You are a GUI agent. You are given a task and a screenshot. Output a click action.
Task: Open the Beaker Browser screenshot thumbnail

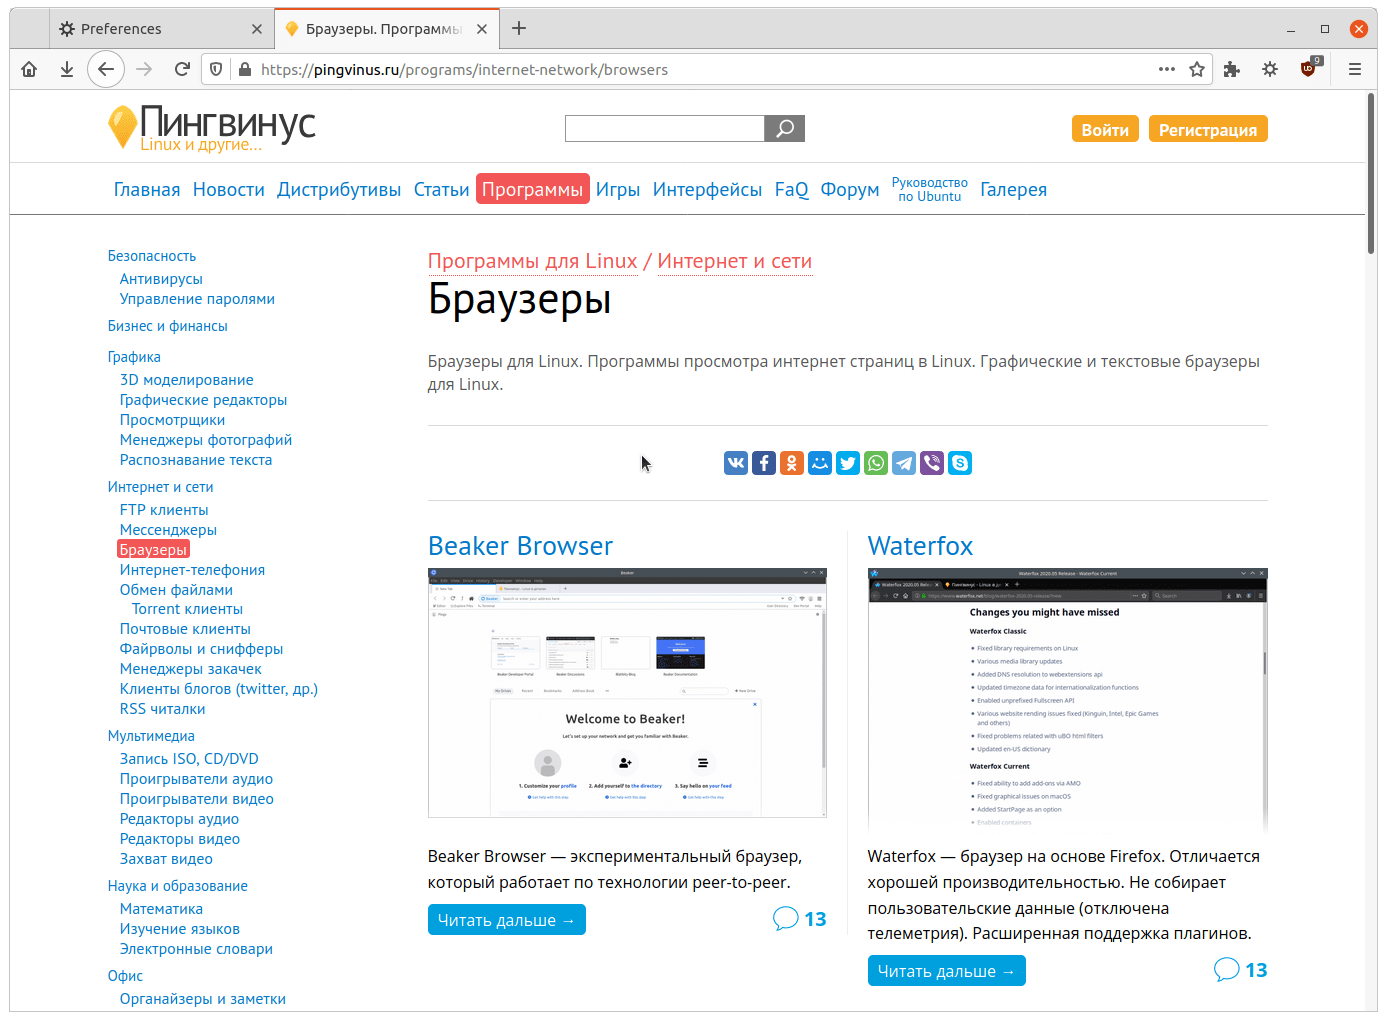(627, 693)
